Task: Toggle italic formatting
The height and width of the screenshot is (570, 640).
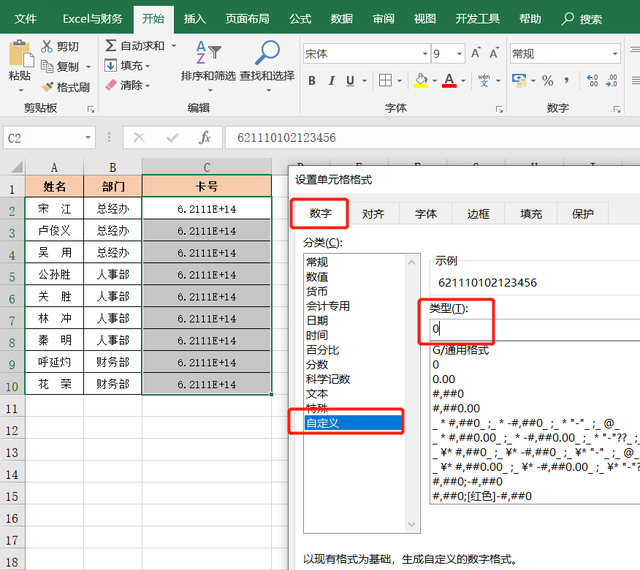Action: 331,81
